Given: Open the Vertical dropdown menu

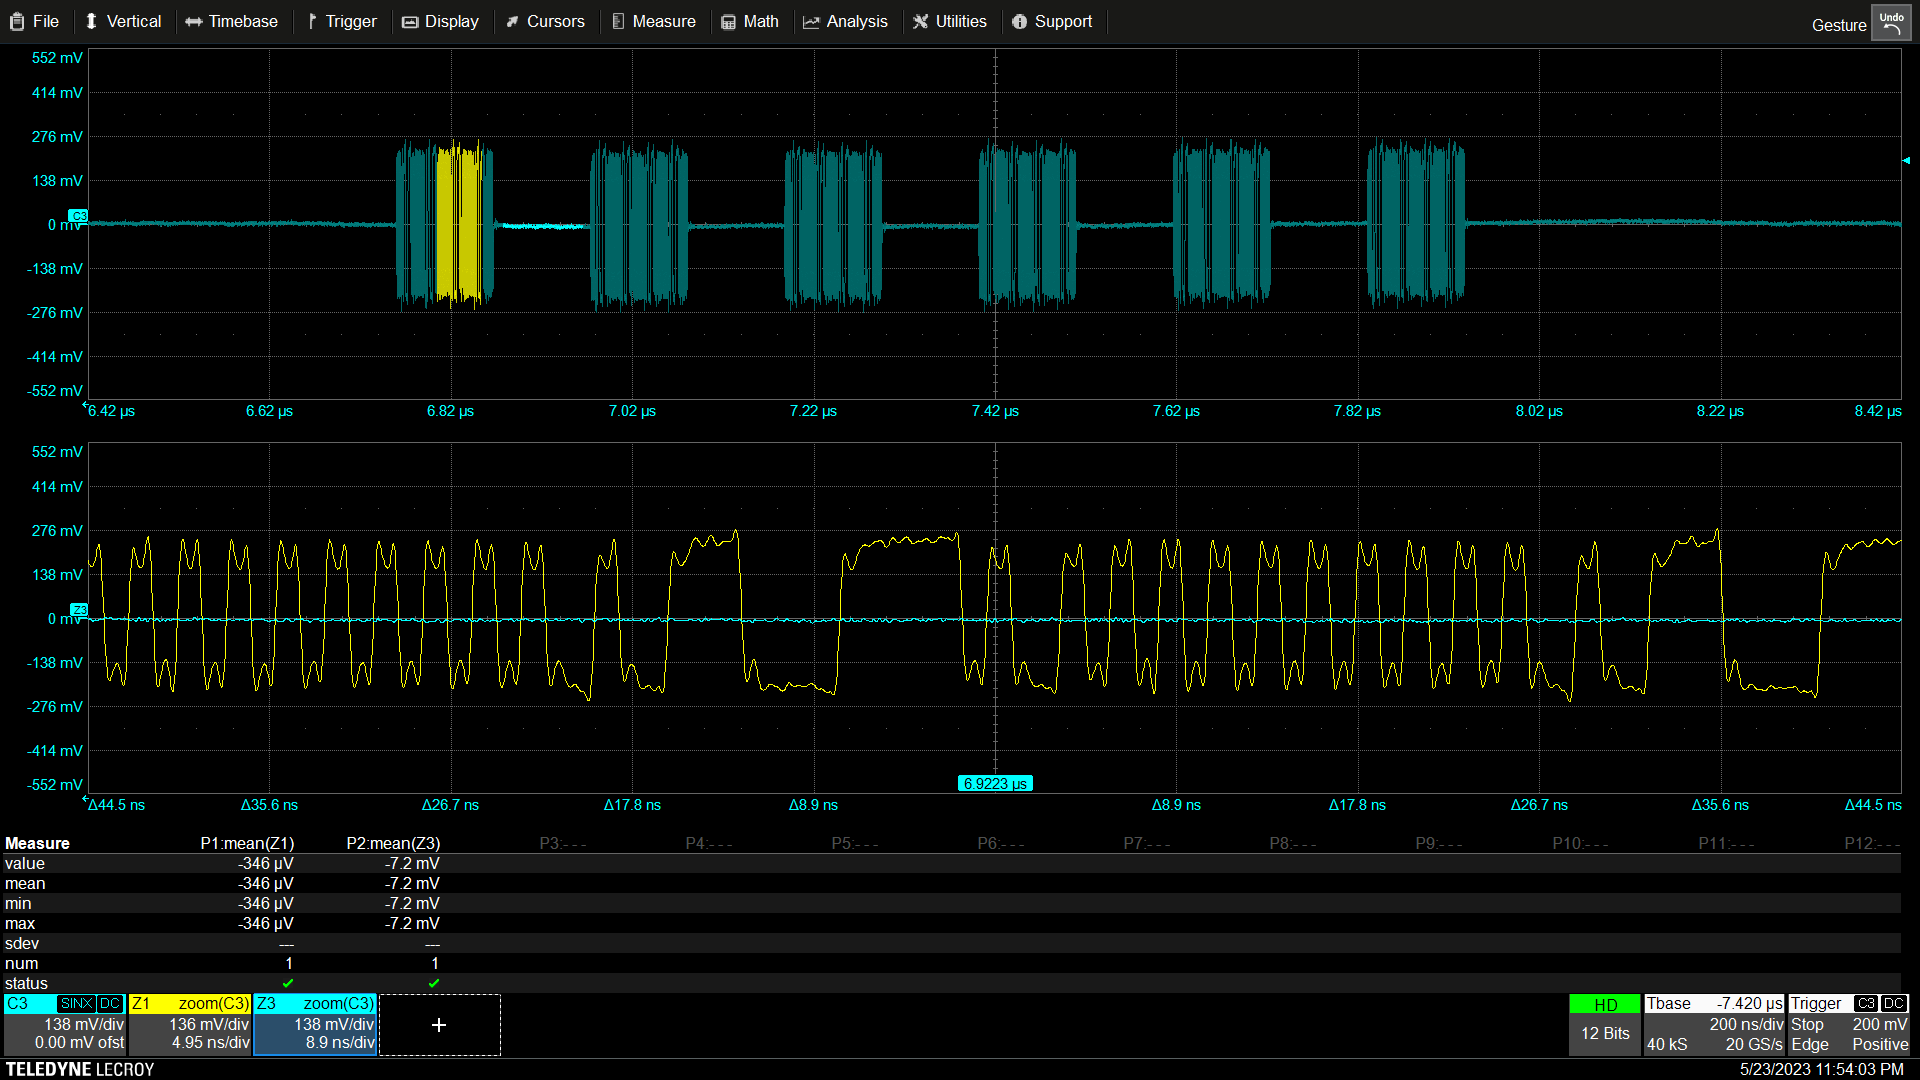Looking at the screenshot, I should tap(123, 22).
